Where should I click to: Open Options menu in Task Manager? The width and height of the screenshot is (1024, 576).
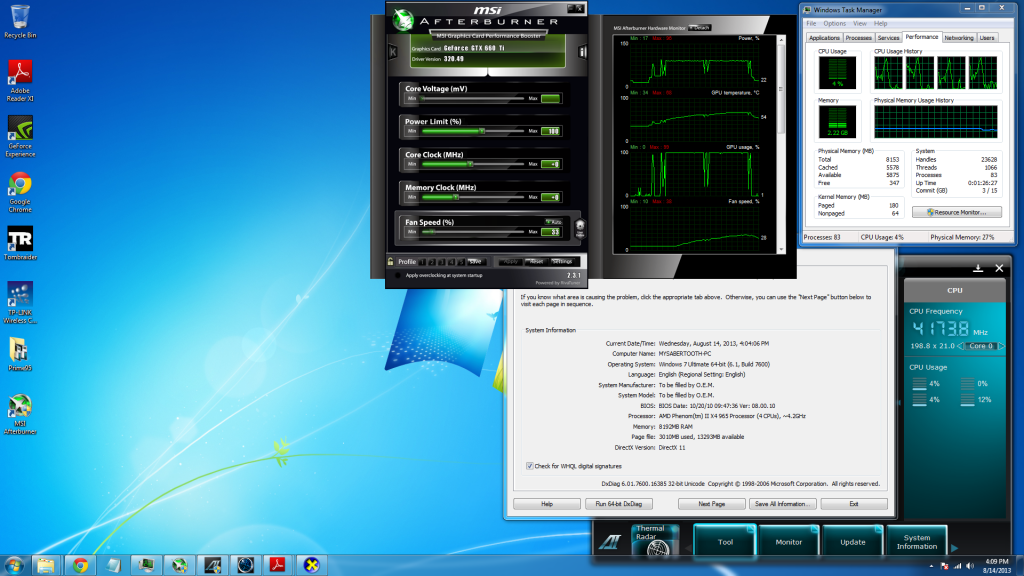pos(834,23)
